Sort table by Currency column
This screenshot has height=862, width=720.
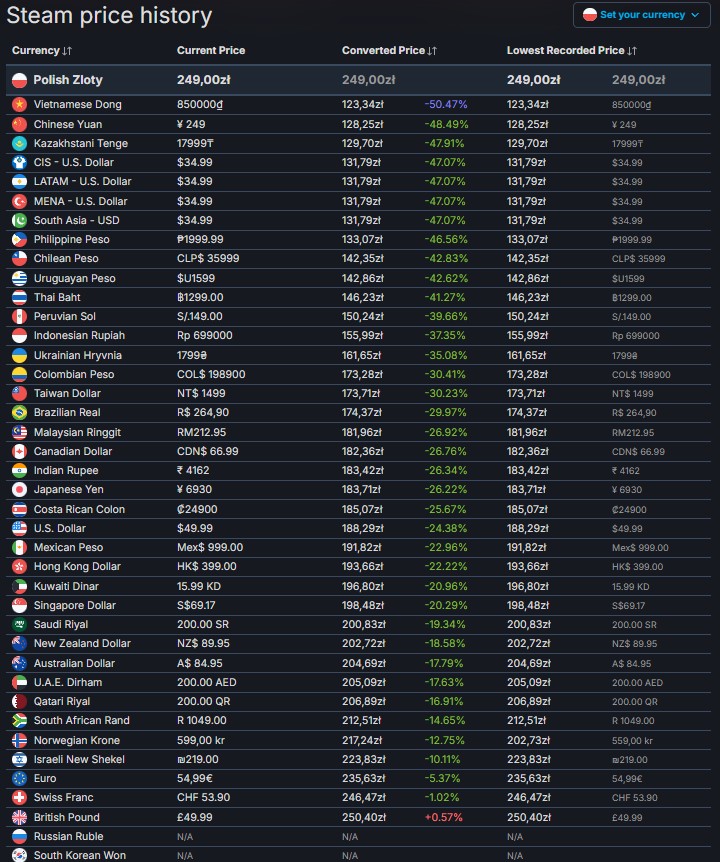tap(41, 50)
